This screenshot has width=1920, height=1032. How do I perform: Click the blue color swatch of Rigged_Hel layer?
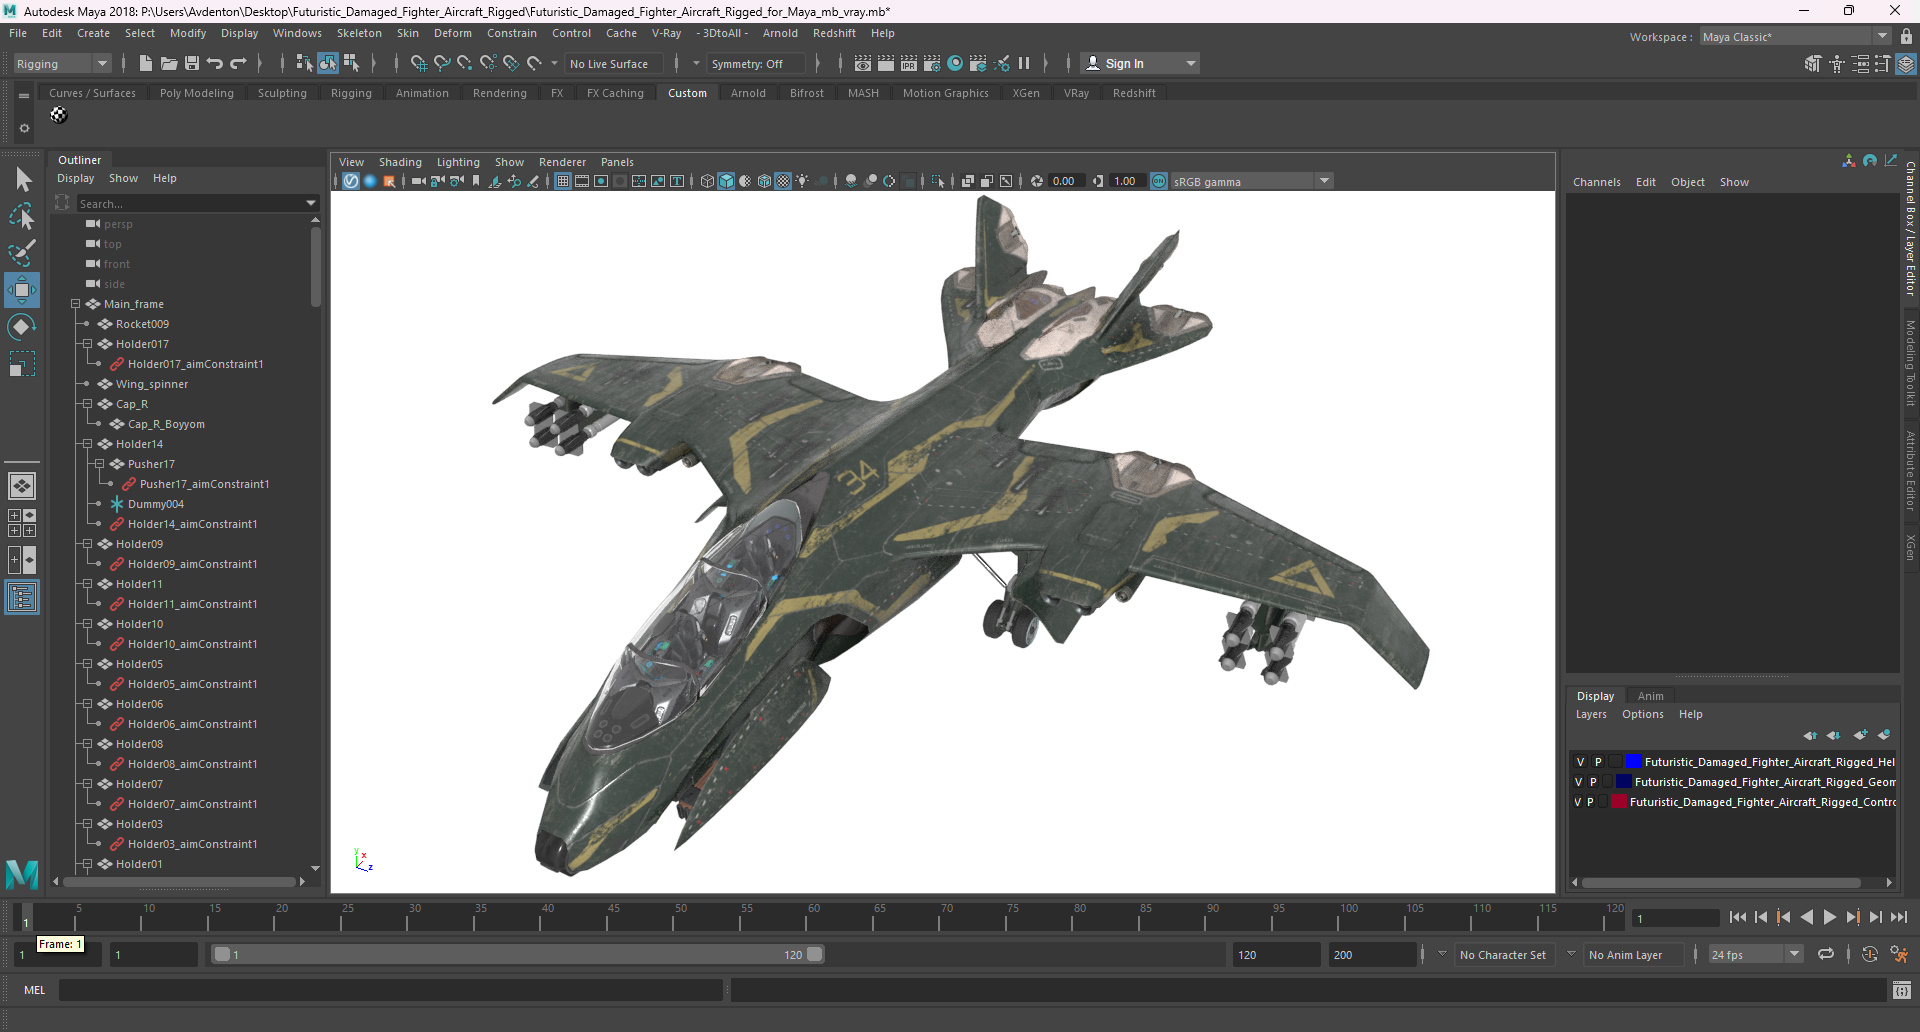(1634, 762)
